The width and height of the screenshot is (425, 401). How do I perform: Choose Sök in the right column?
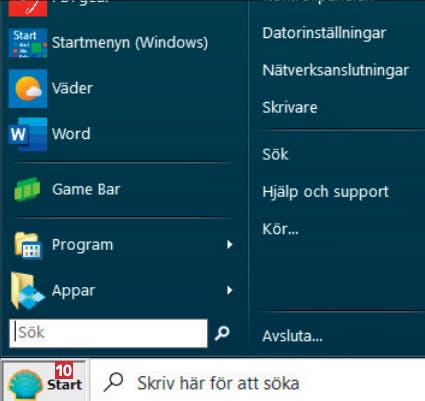click(275, 154)
